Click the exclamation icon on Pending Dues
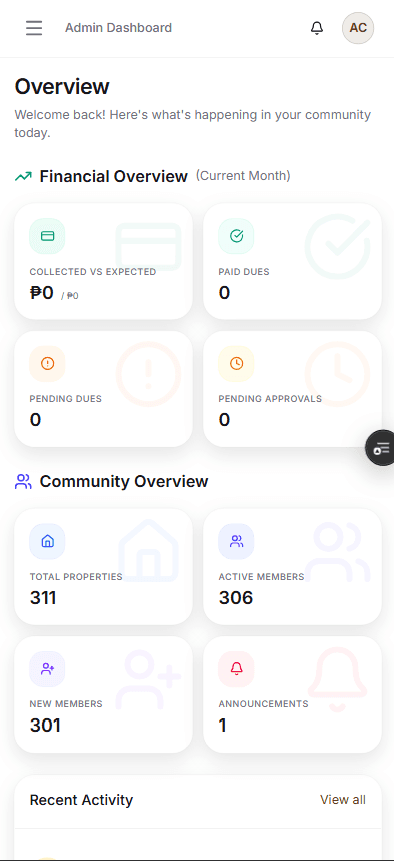394x861 pixels. pos(47,363)
